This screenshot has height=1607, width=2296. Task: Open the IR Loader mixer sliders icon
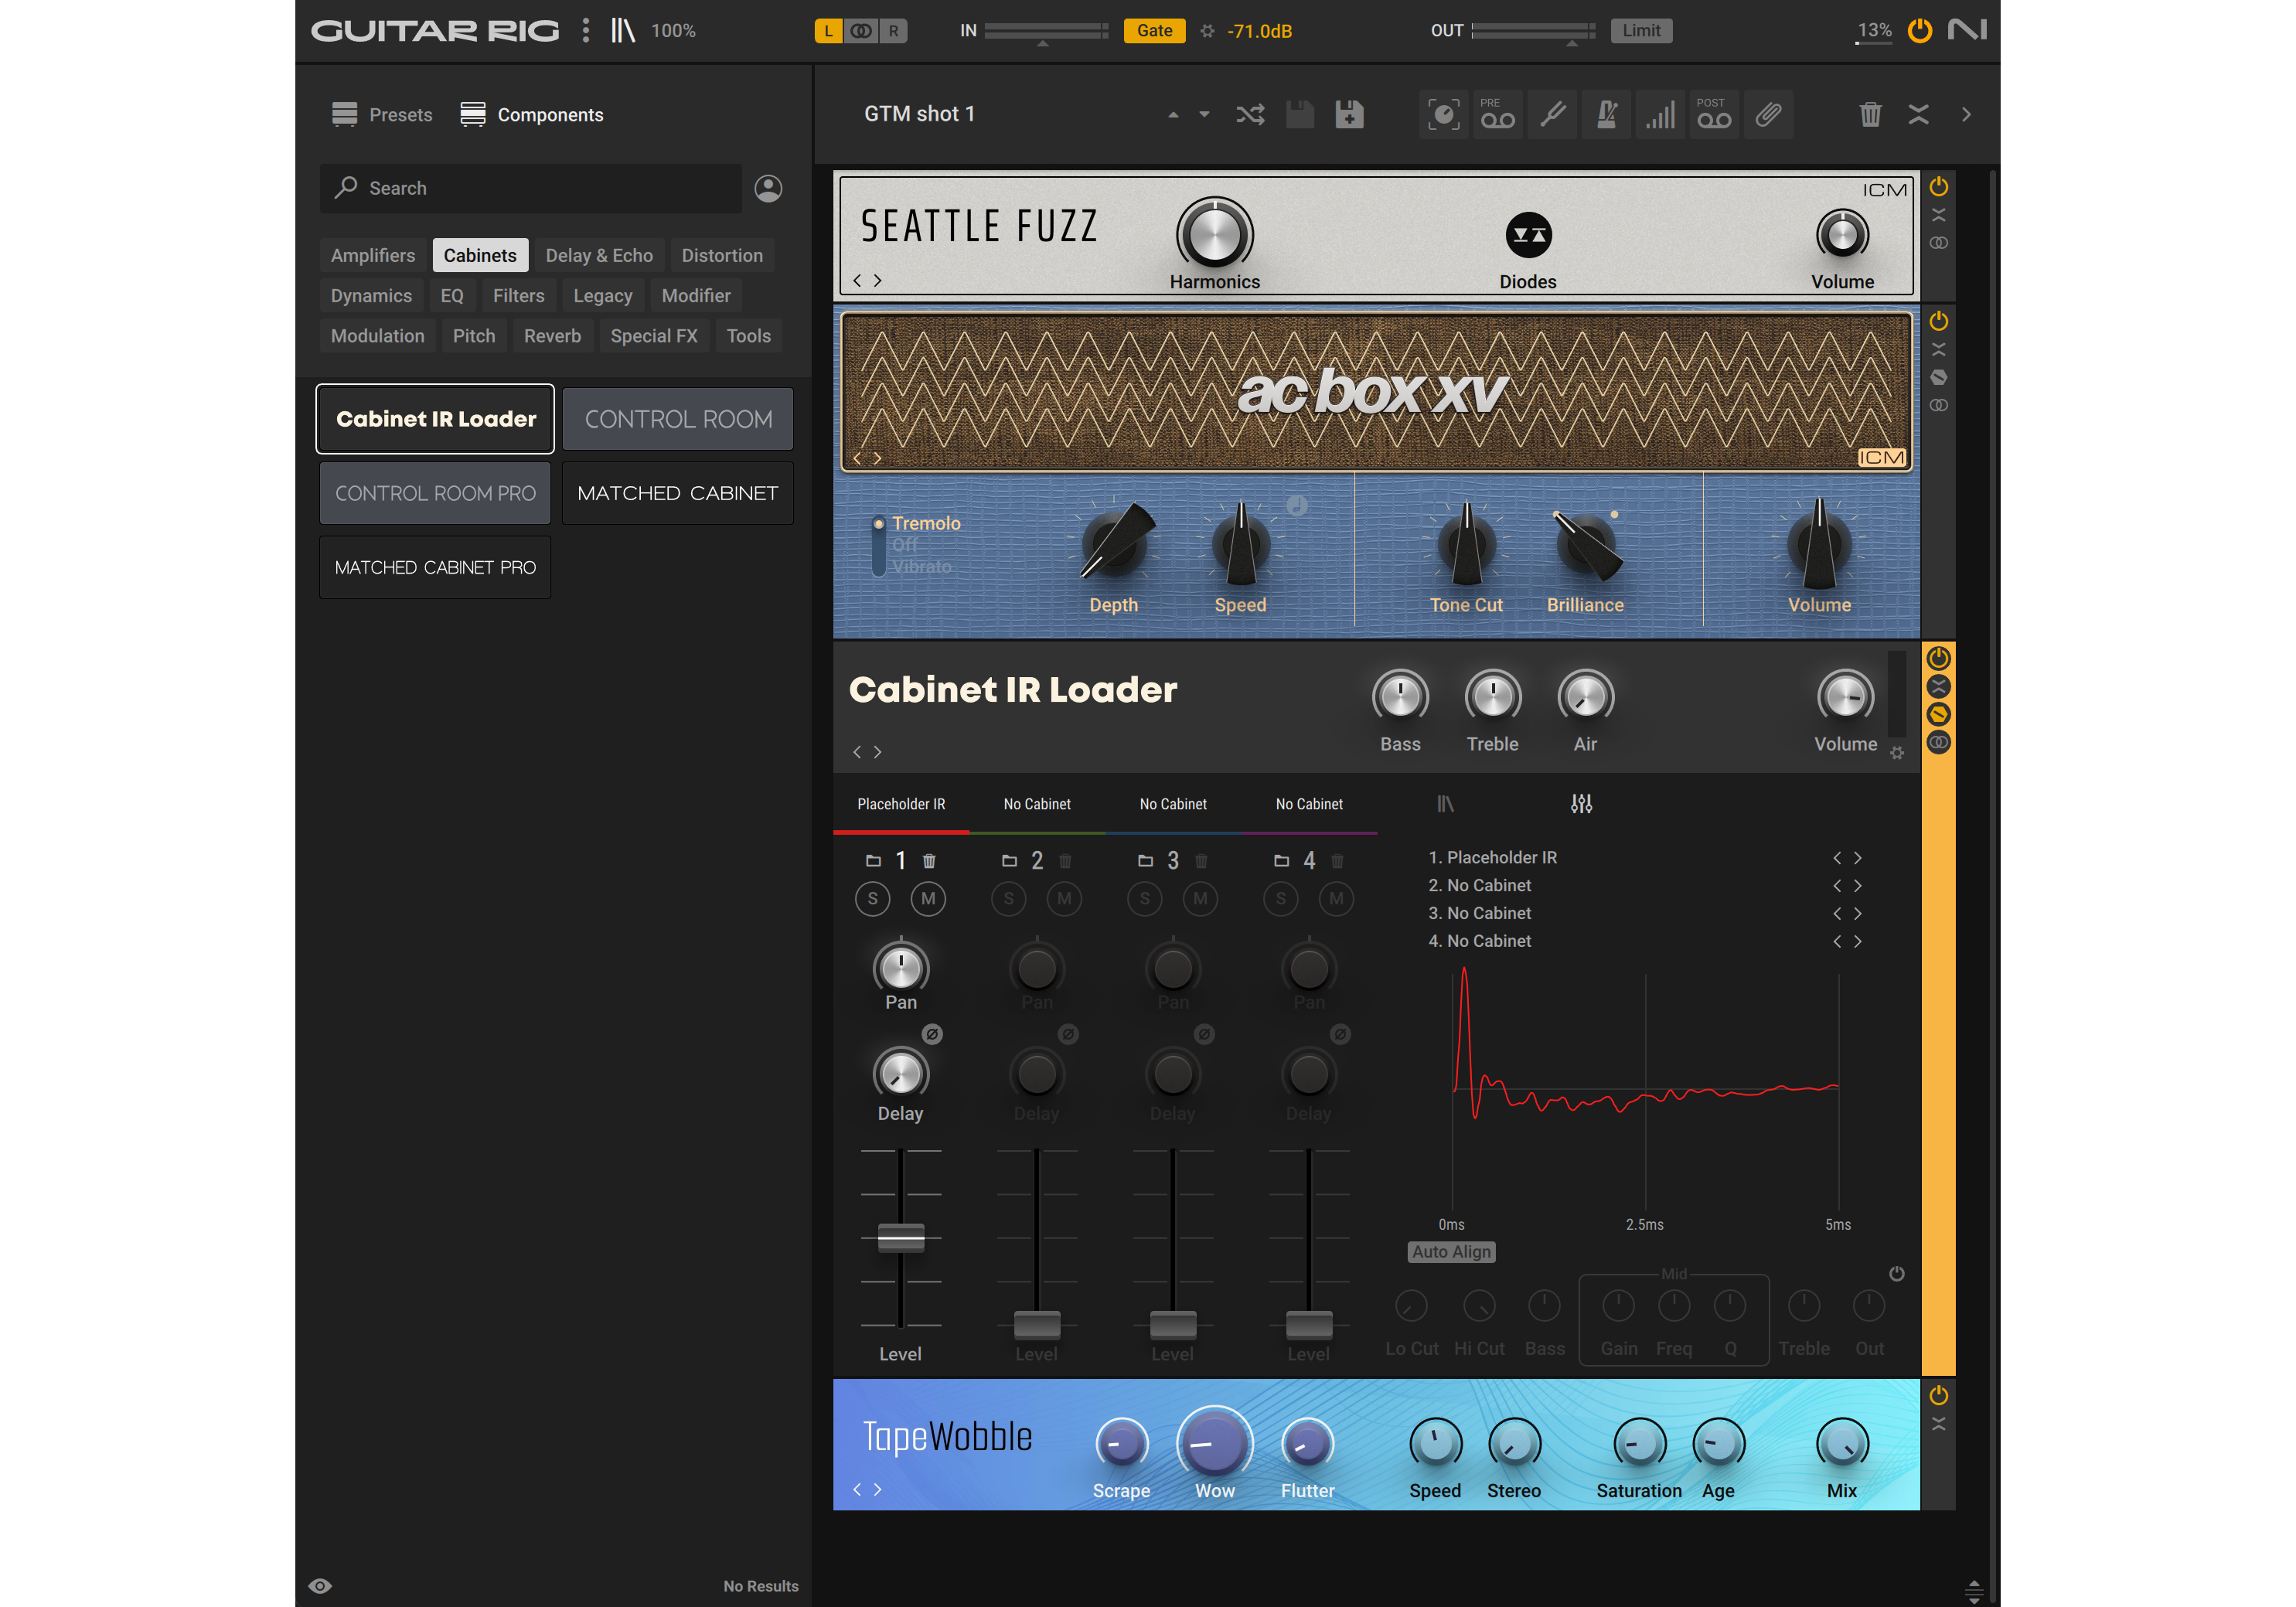pos(1581,804)
